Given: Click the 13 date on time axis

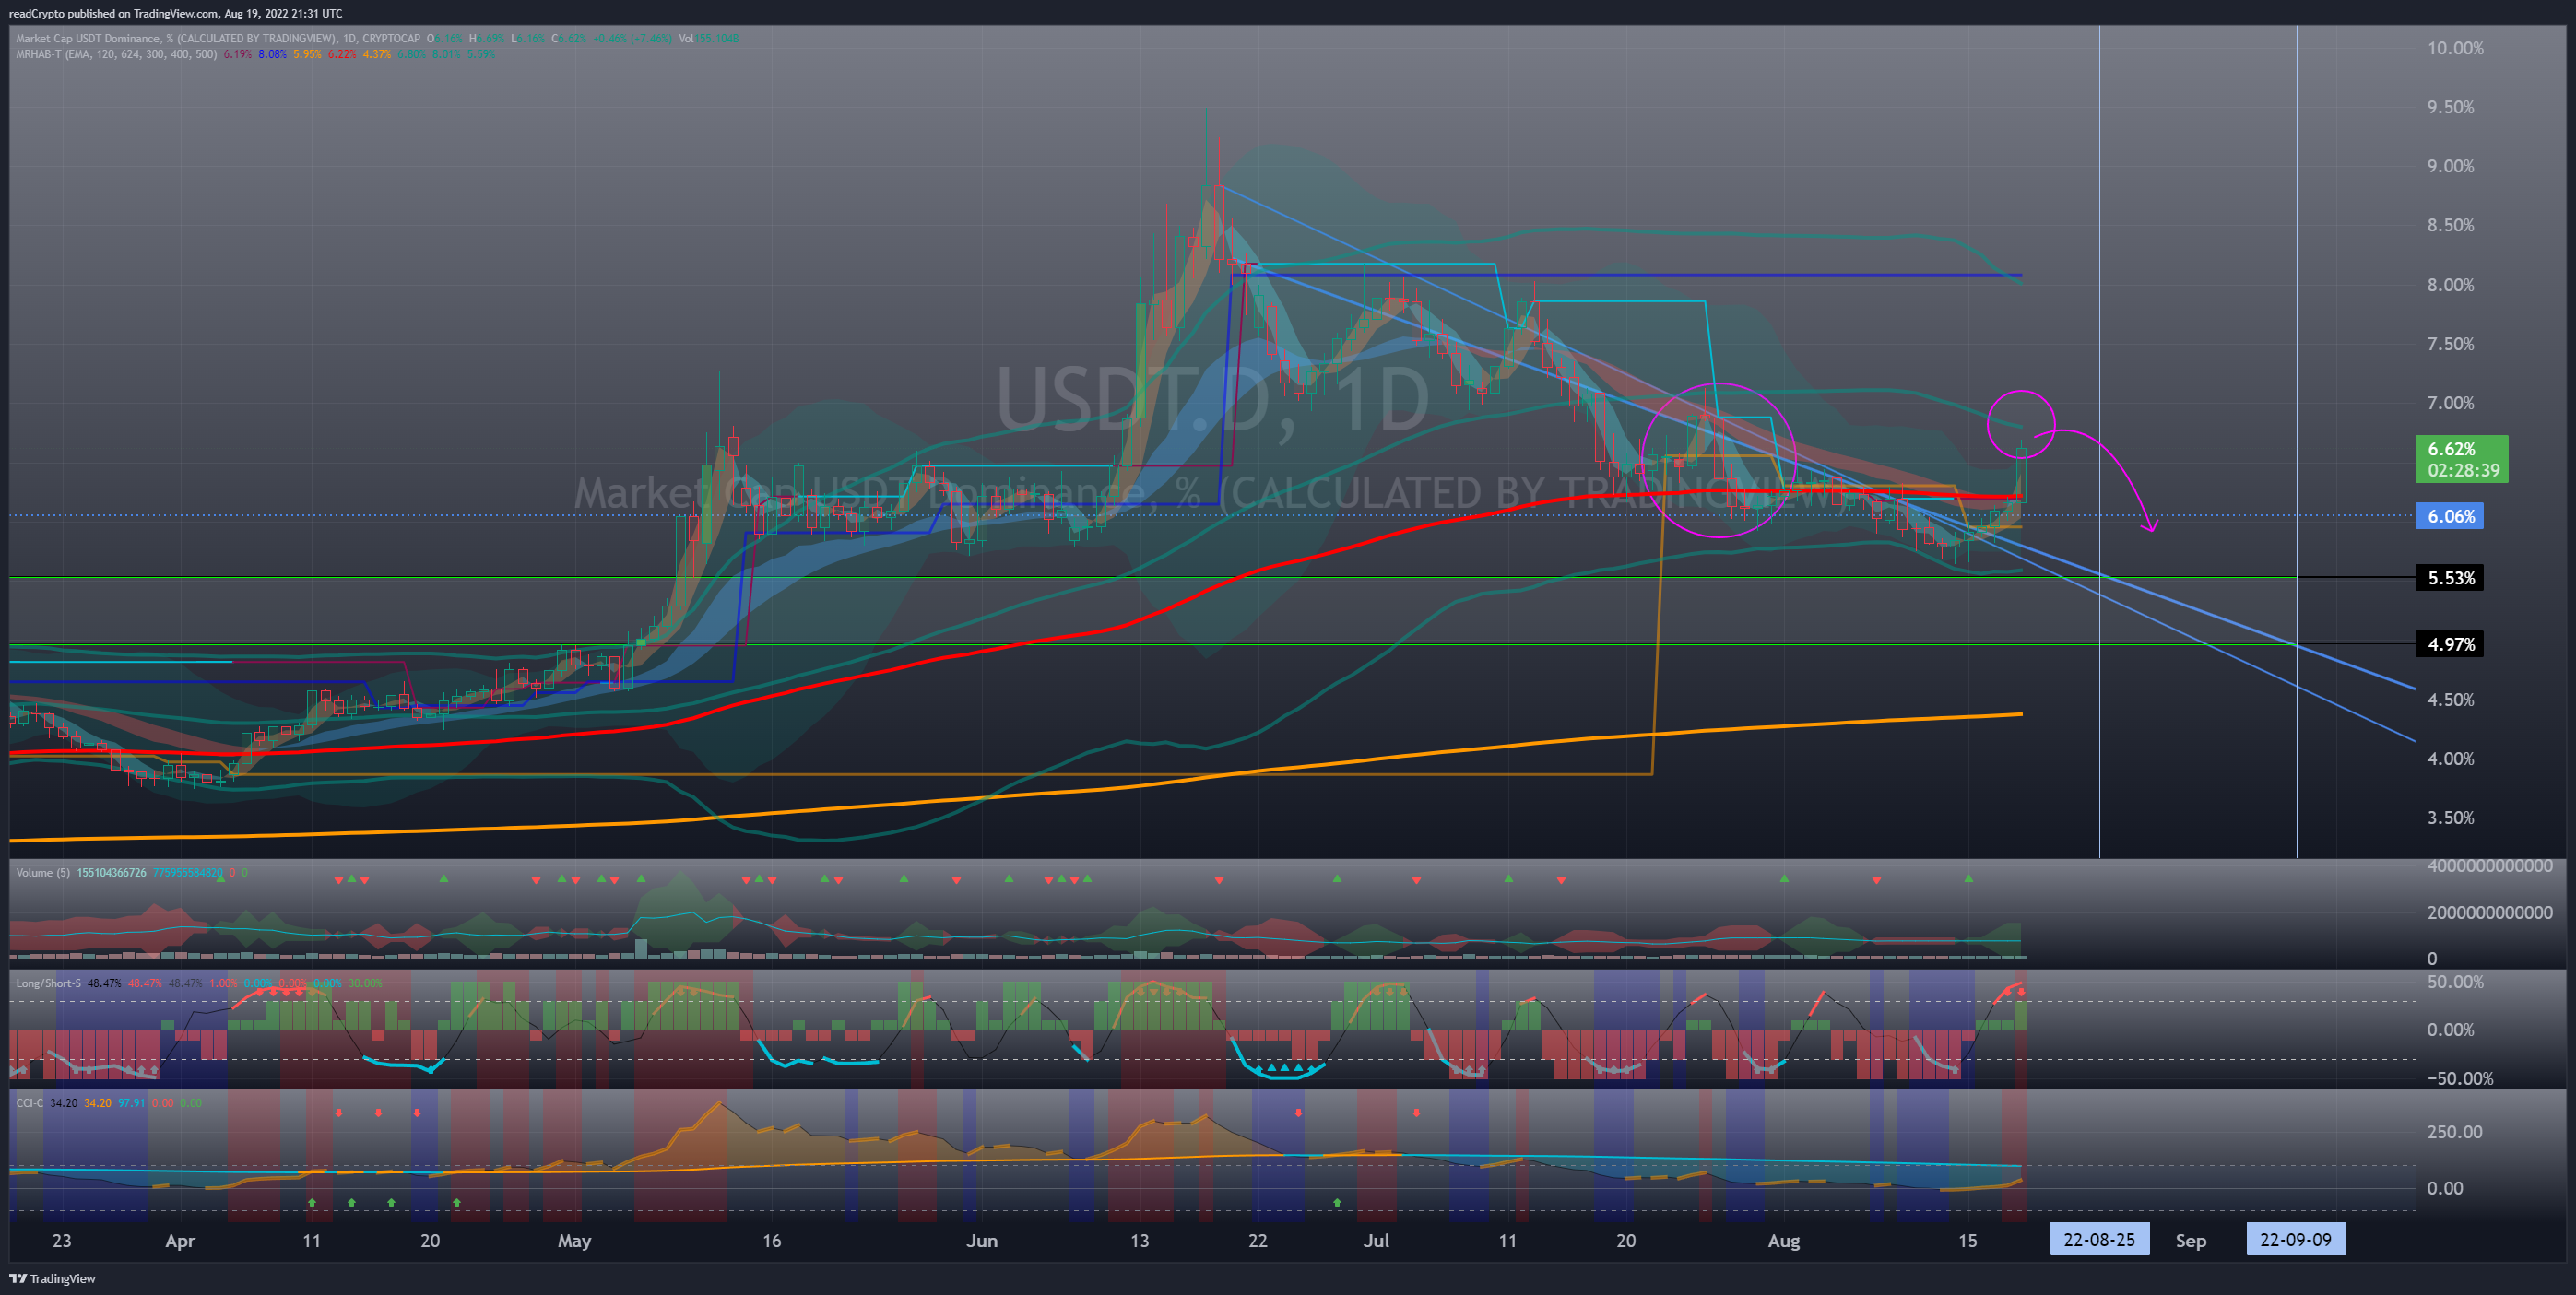Looking at the screenshot, I should (x=1139, y=1241).
